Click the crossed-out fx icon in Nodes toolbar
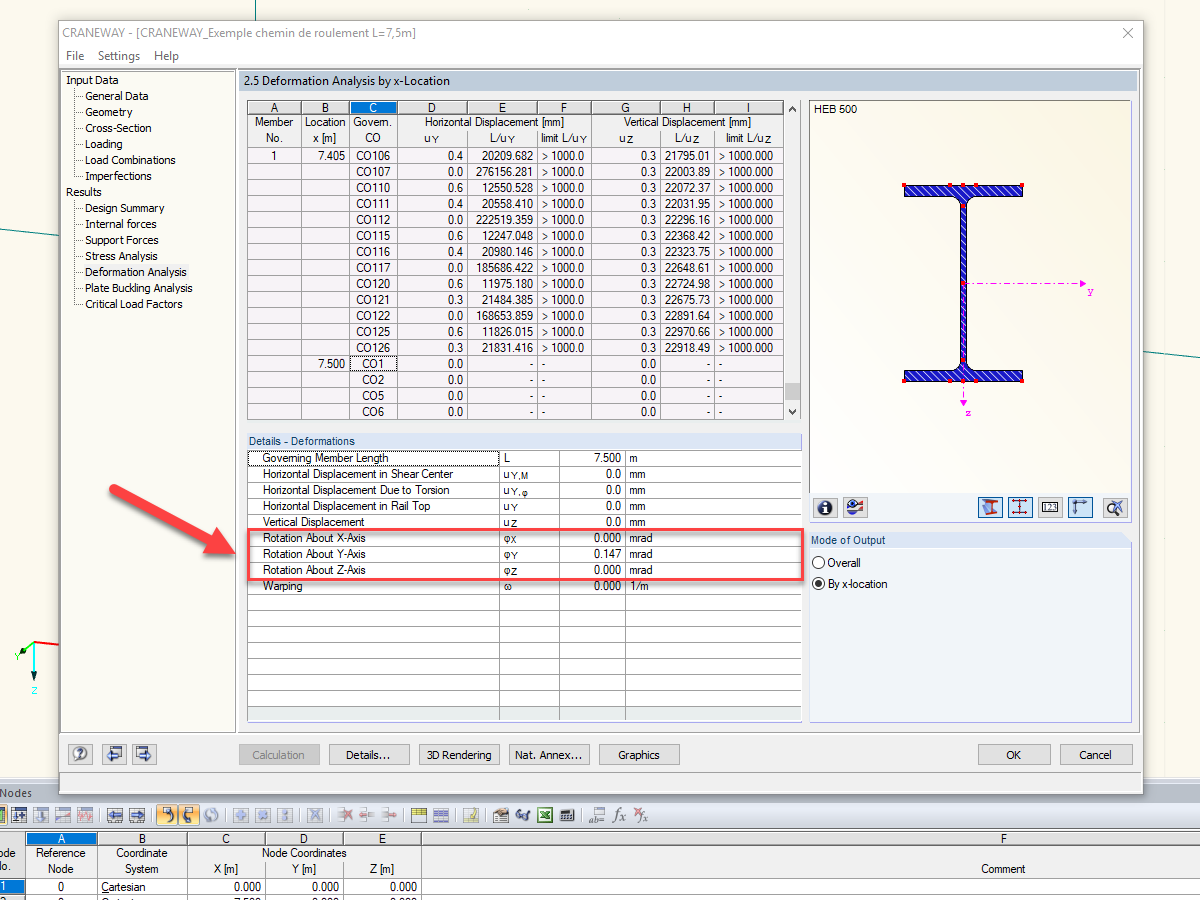 (x=641, y=815)
